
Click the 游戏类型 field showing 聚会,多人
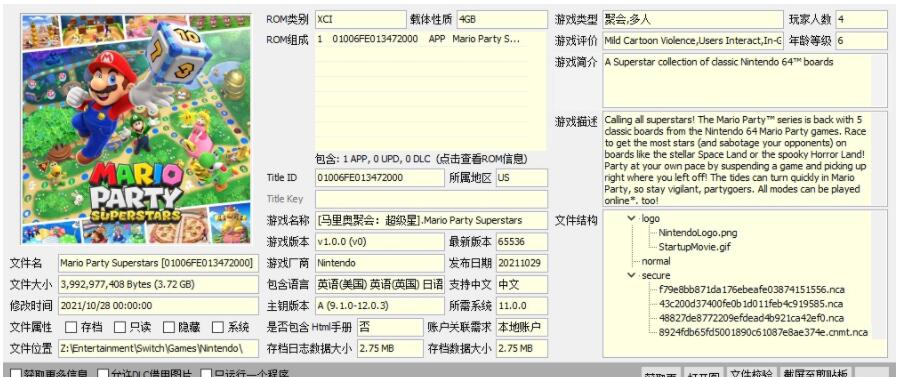[693, 20]
